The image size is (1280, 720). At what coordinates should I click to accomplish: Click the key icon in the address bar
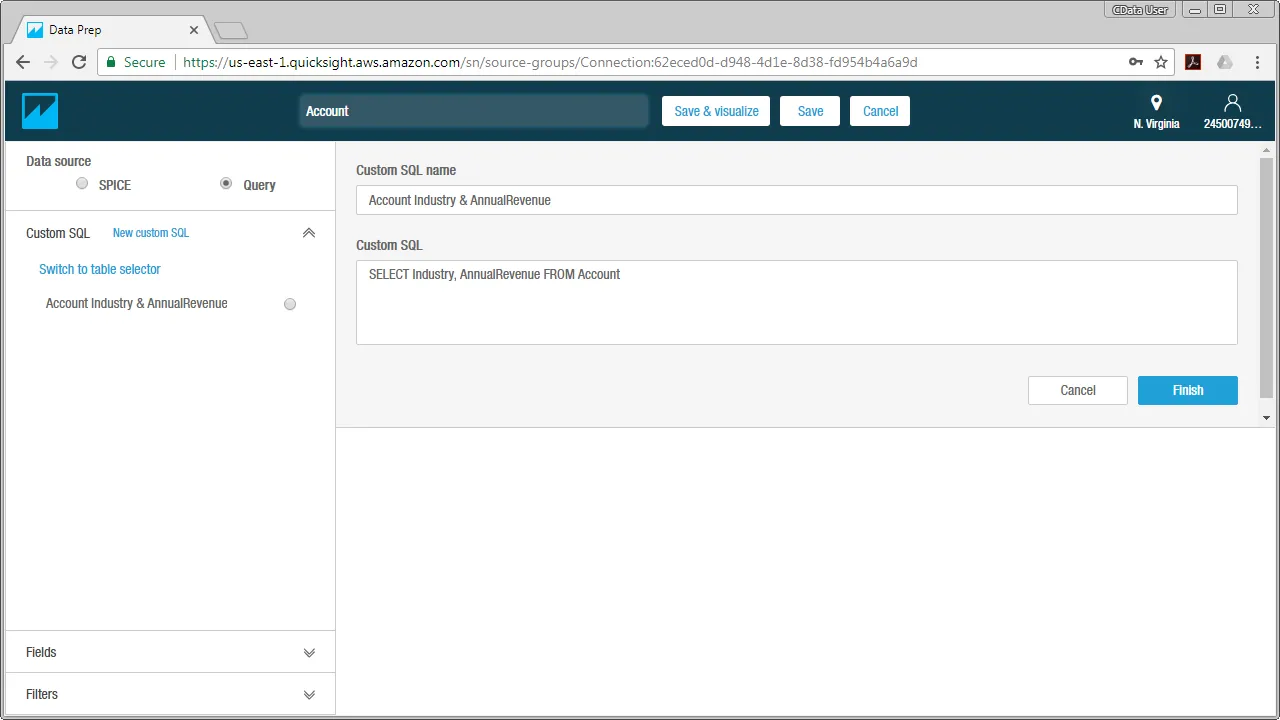[x=1136, y=61]
